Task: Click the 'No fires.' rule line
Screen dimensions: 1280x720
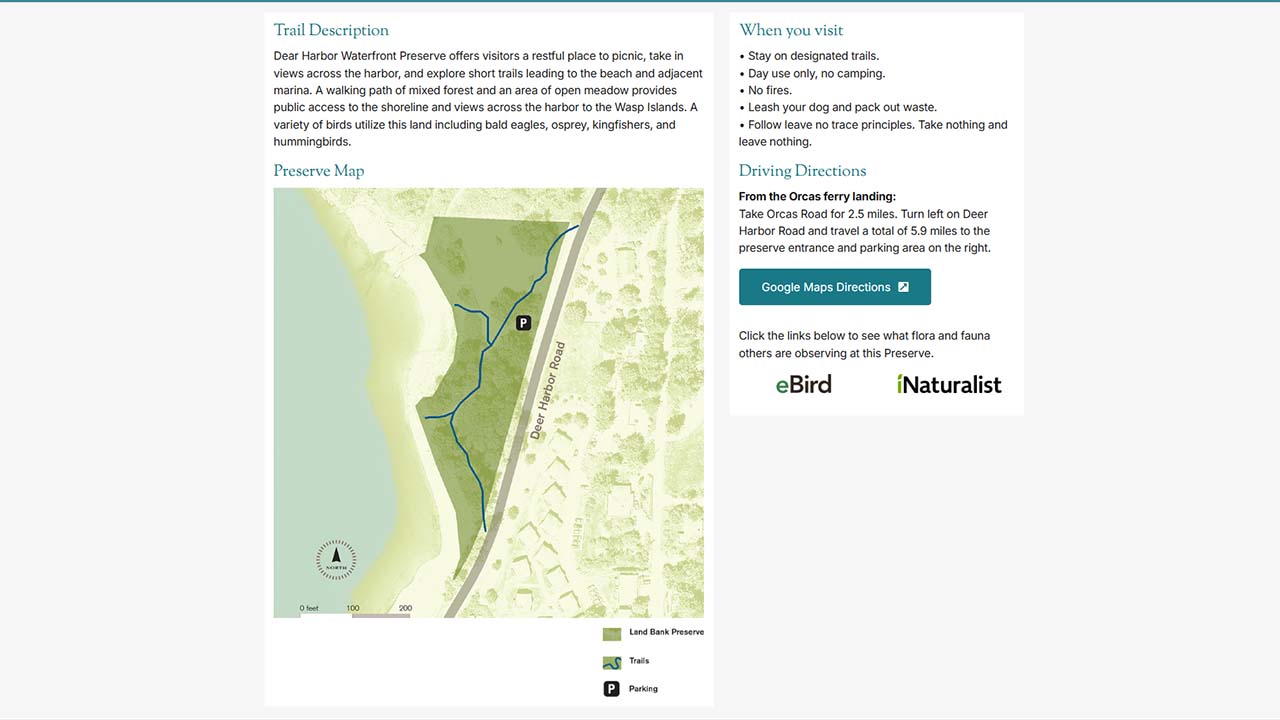Action: (769, 91)
